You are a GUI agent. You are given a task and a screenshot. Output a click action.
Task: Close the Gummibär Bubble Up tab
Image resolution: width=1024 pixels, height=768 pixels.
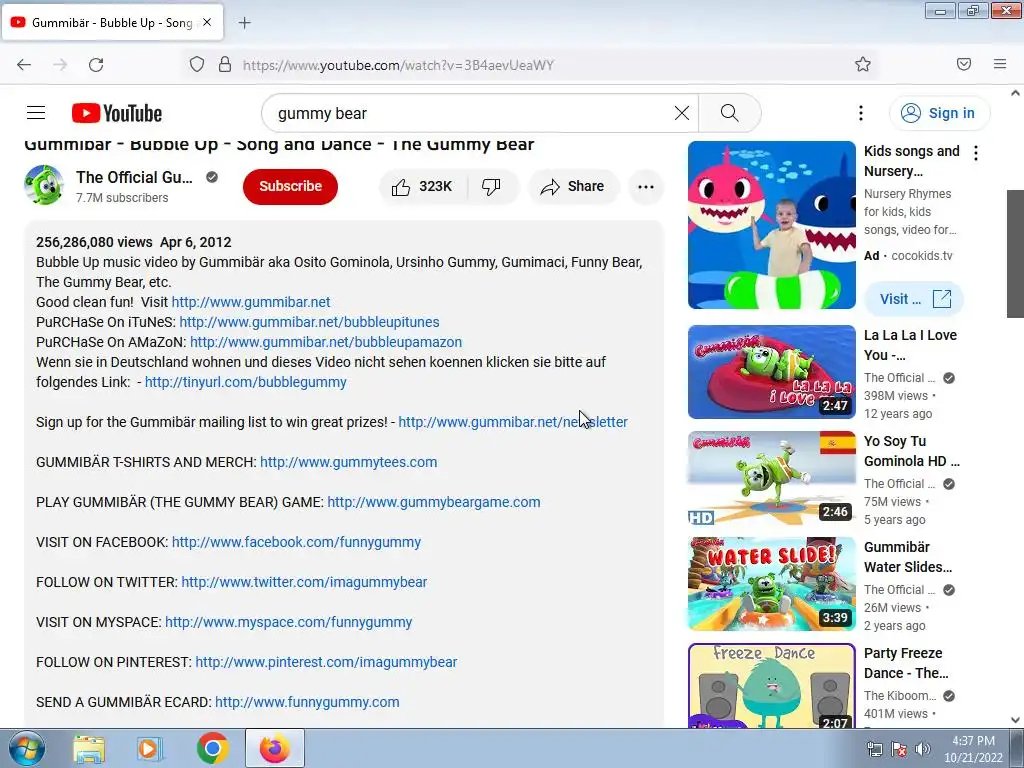[207, 22]
